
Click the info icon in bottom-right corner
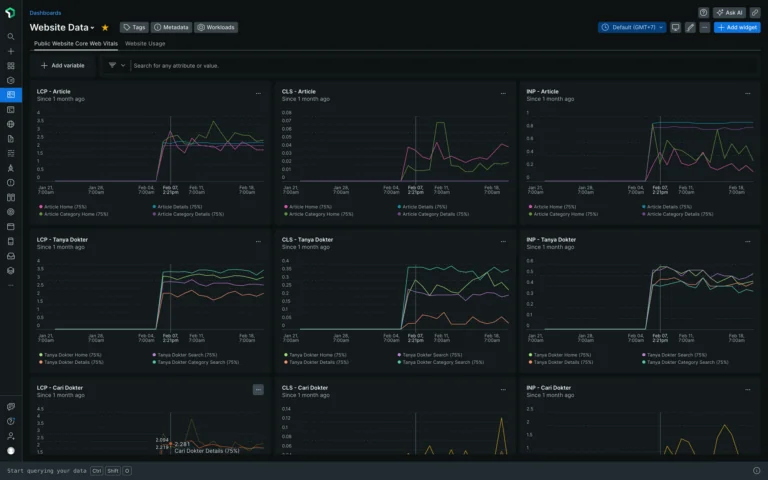pyautogui.click(x=757, y=471)
